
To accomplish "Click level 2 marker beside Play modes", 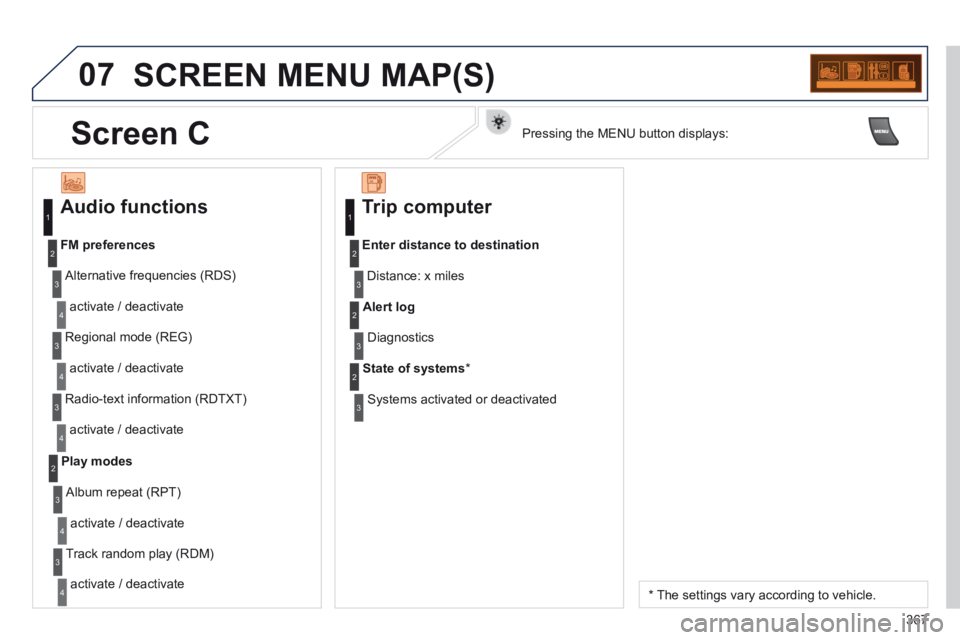I will click(x=53, y=469).
